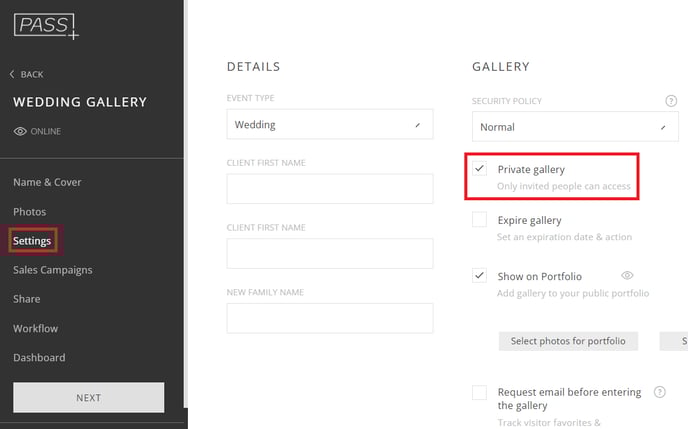Open the Event Type Wedding dropdown
This screenshot has width=688, height=429.
(x=330, y=125)
